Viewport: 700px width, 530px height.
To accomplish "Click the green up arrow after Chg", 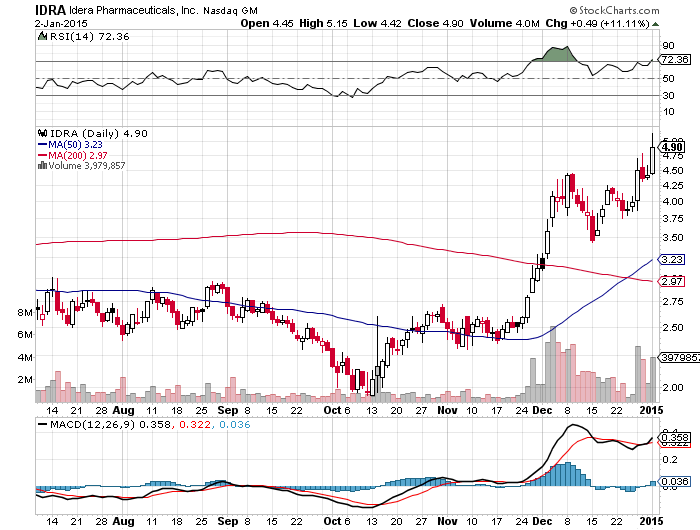I will (x=655, y=24).
